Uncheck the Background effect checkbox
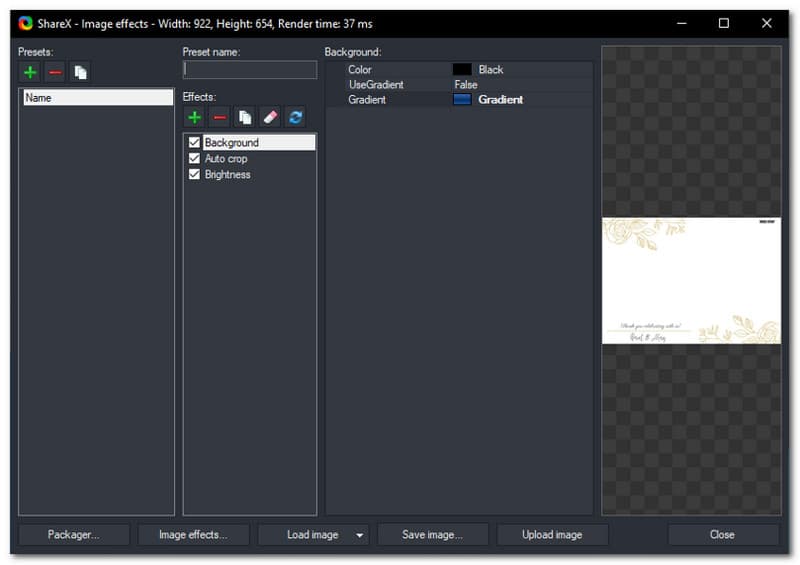This screenshot has height=565, width=800. pos(194,143)
